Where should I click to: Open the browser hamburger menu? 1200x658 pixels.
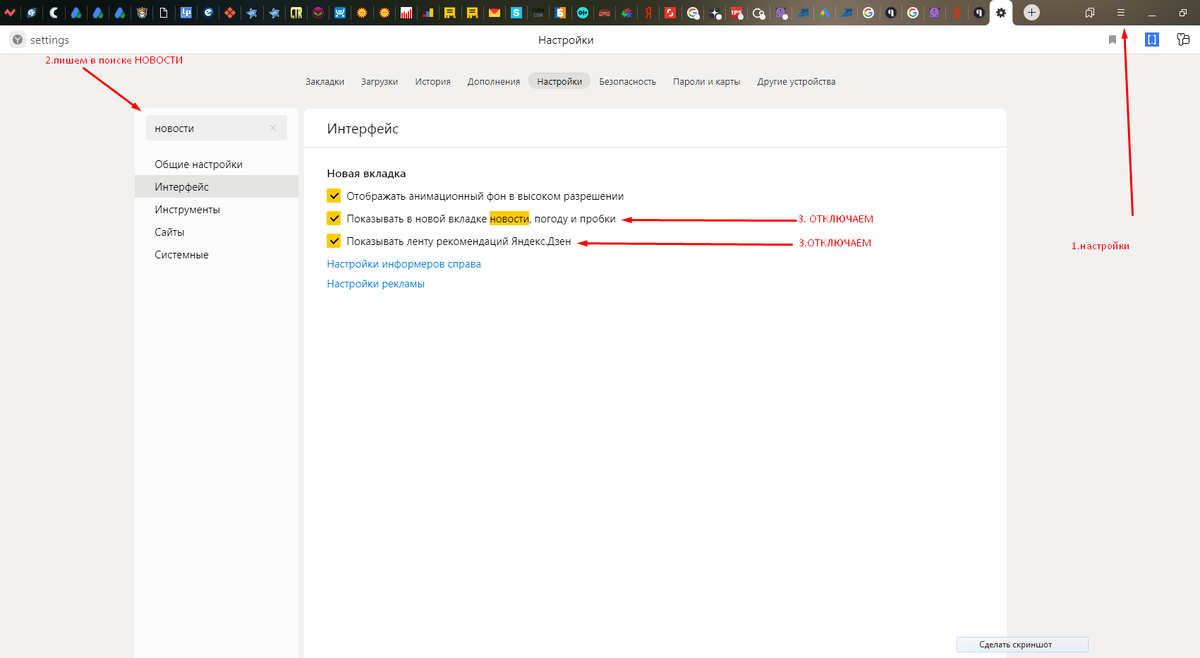(x=1121, y=12)
